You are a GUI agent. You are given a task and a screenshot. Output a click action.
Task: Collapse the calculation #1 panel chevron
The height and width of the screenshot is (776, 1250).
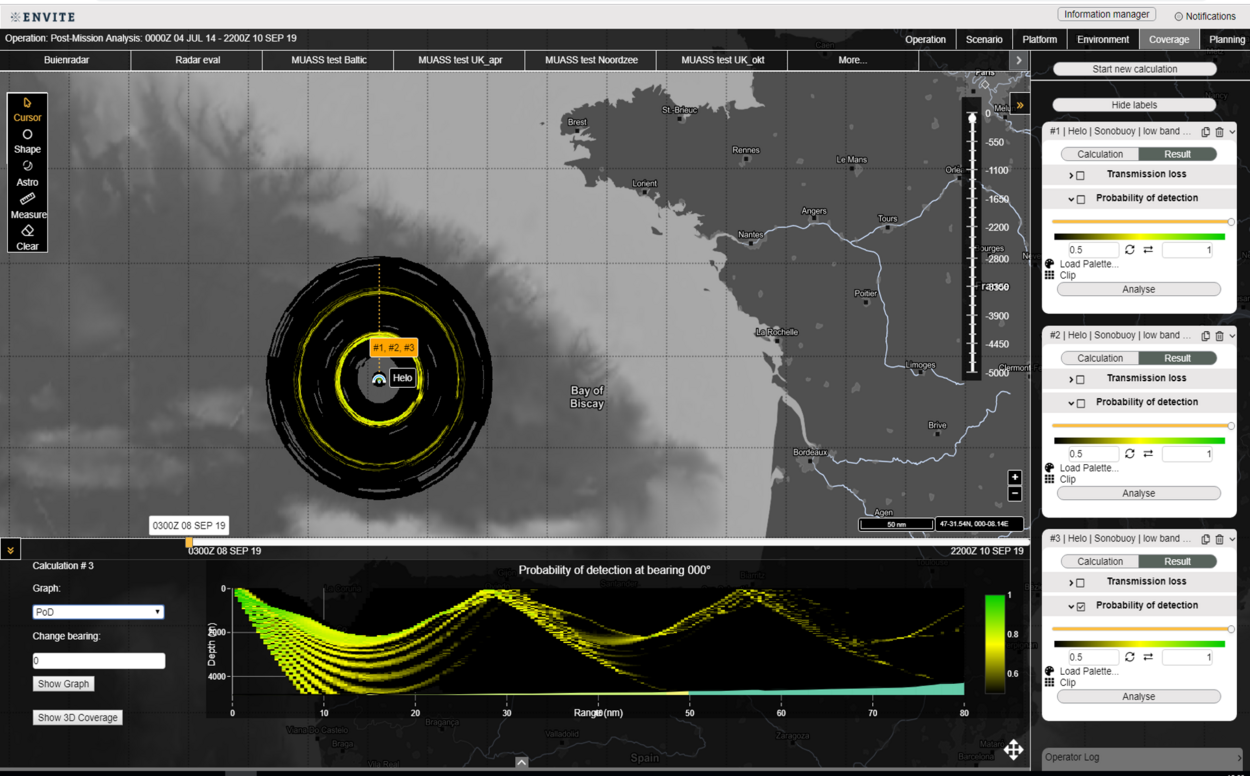coord(1232,132)
